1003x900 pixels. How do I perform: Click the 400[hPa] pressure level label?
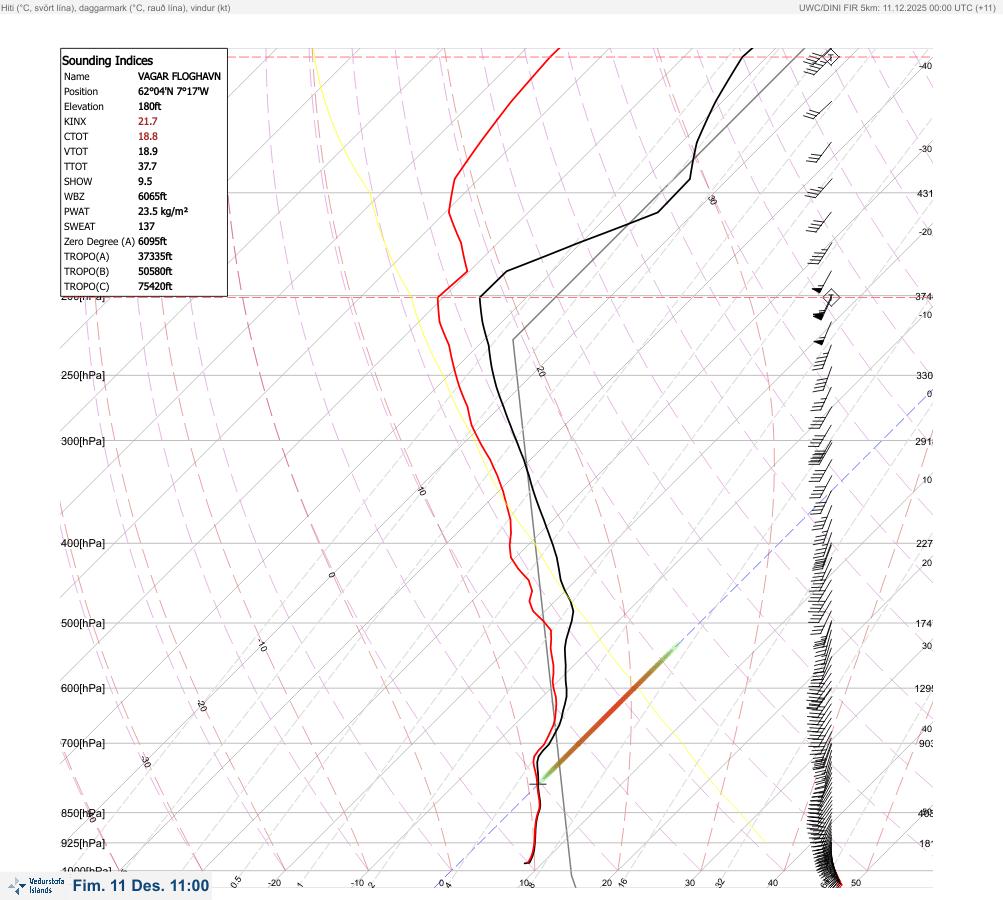coord(83,544)
